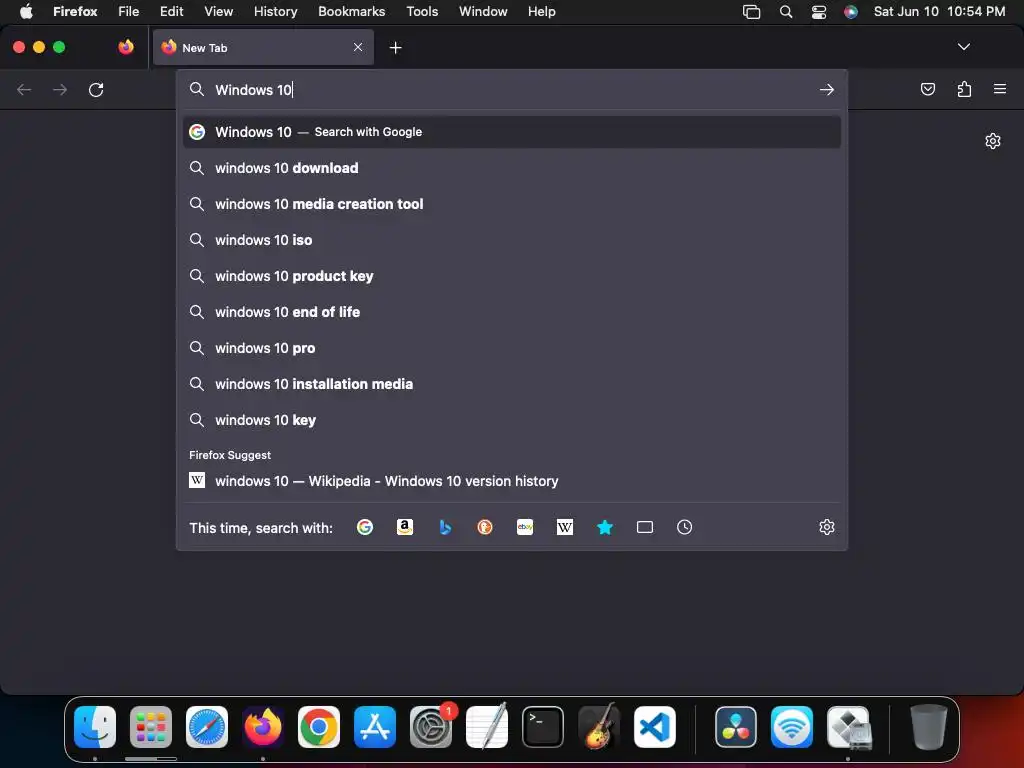Click the go arrow in the address bar
The image size is (1024, 768).
pyautogui.click(x=827, y=89)
